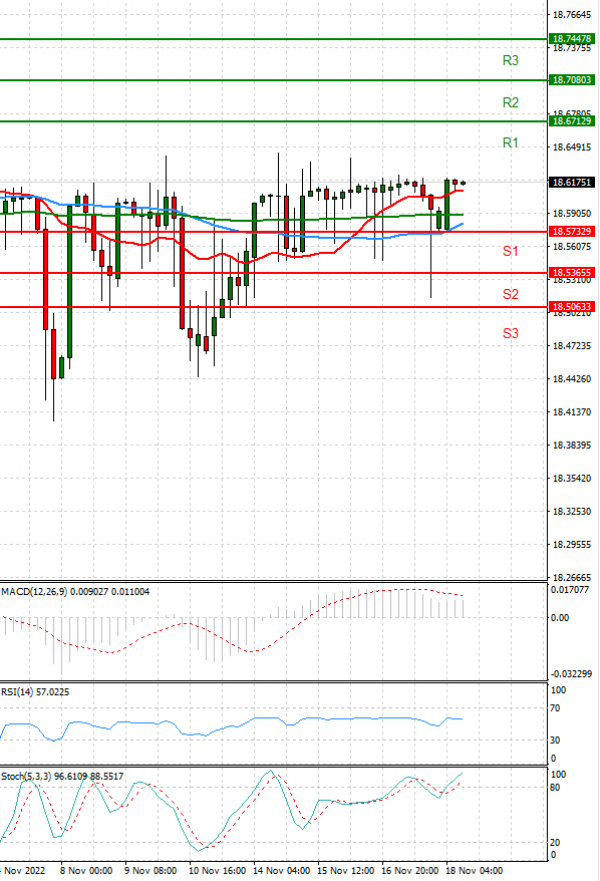The image size is (600, 881).
Task: Click the R3 resistance label
Action: pyautogui.click(x=510, y=61)
